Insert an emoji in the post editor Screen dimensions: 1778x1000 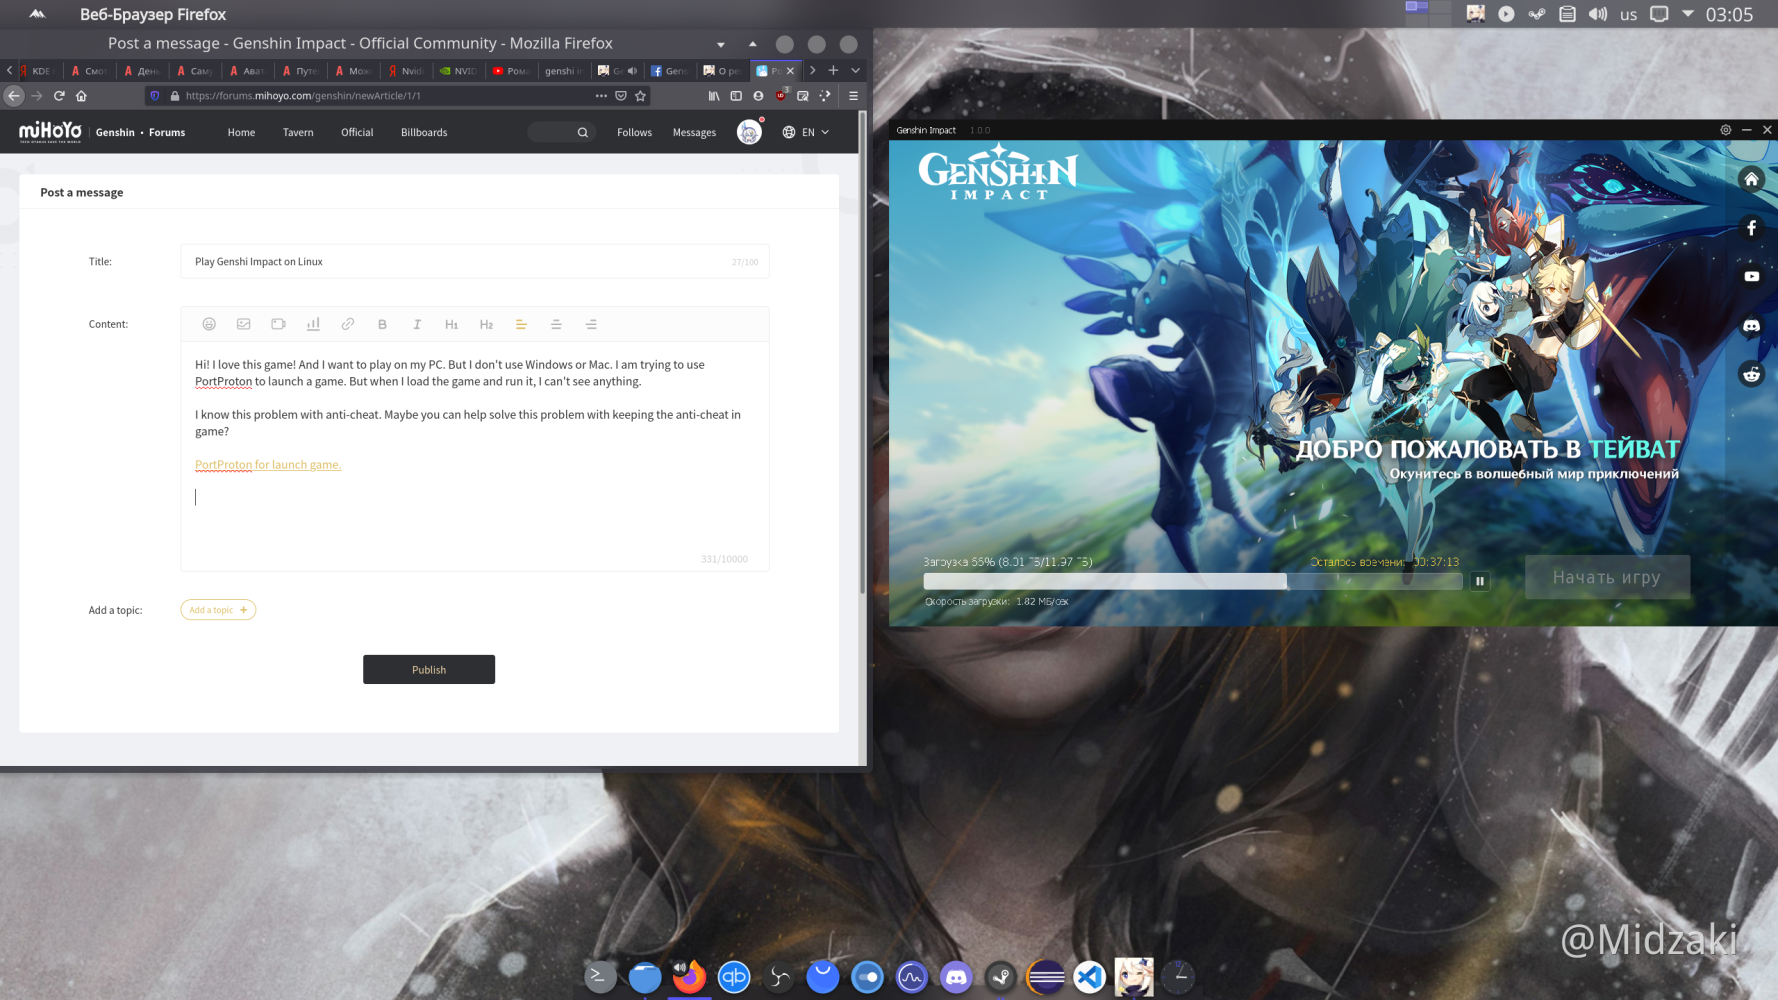(209, 324)
